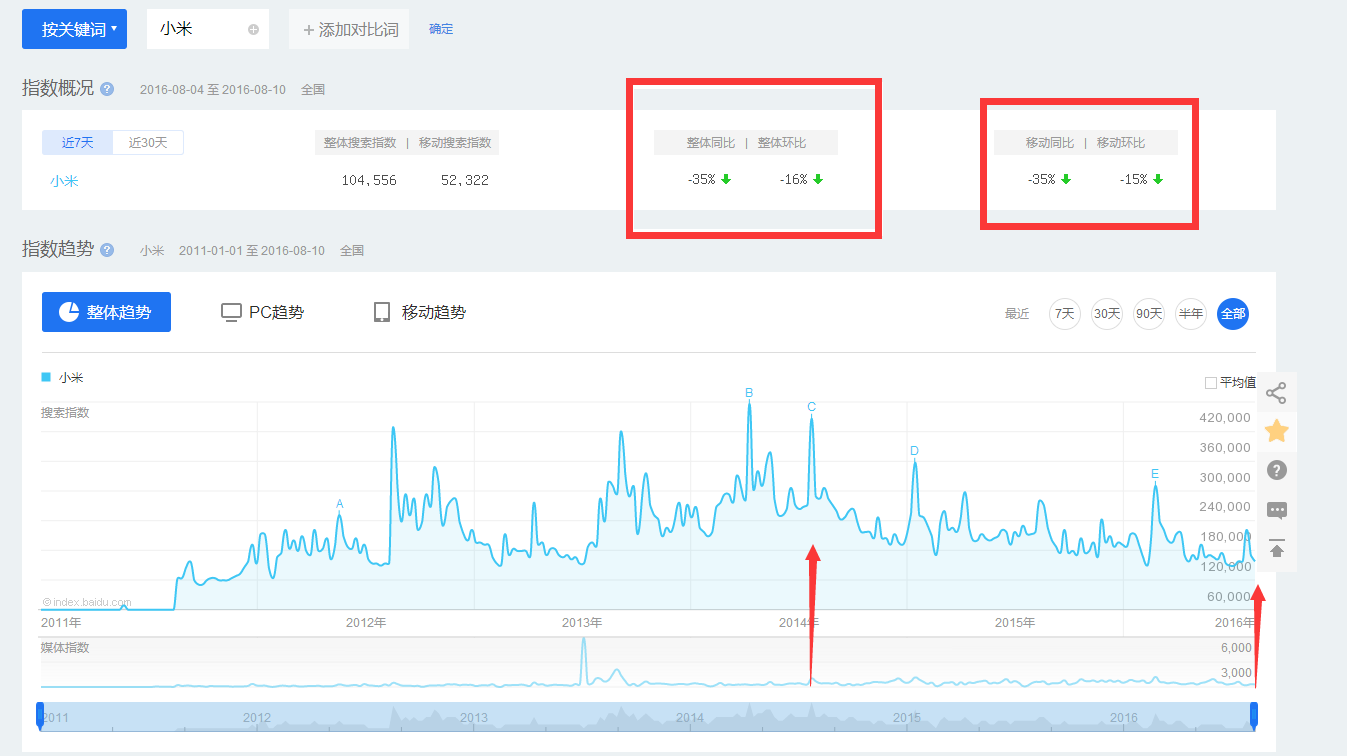Image resolution: width=1347 pixels, height=756 pixels.
Task: Click the 小米 keyword input field
Action: coord(208,29)
